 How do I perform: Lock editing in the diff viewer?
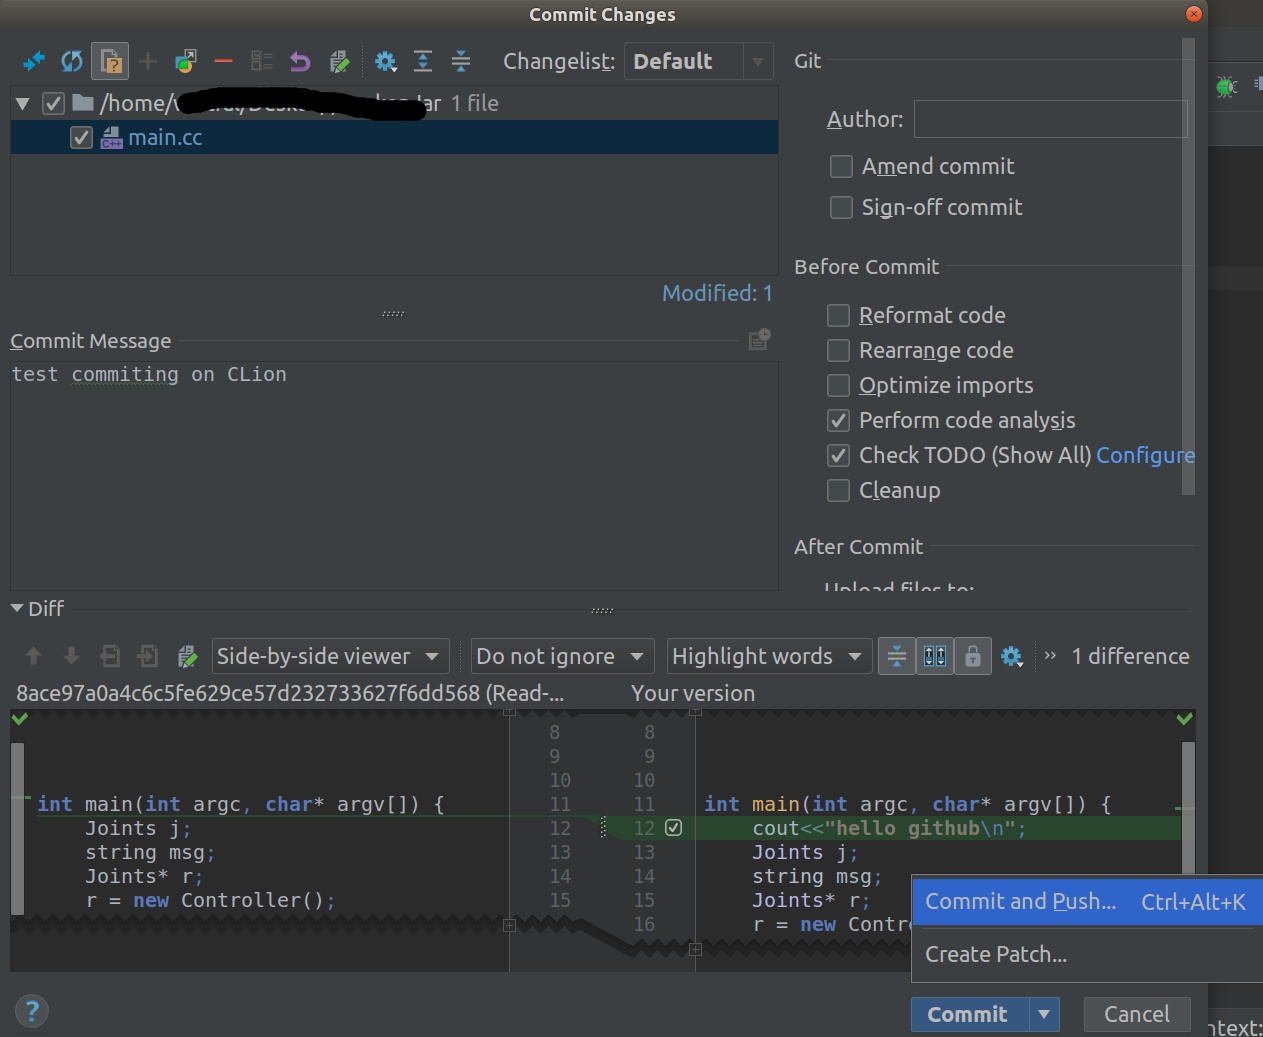(x=973, y=655)
